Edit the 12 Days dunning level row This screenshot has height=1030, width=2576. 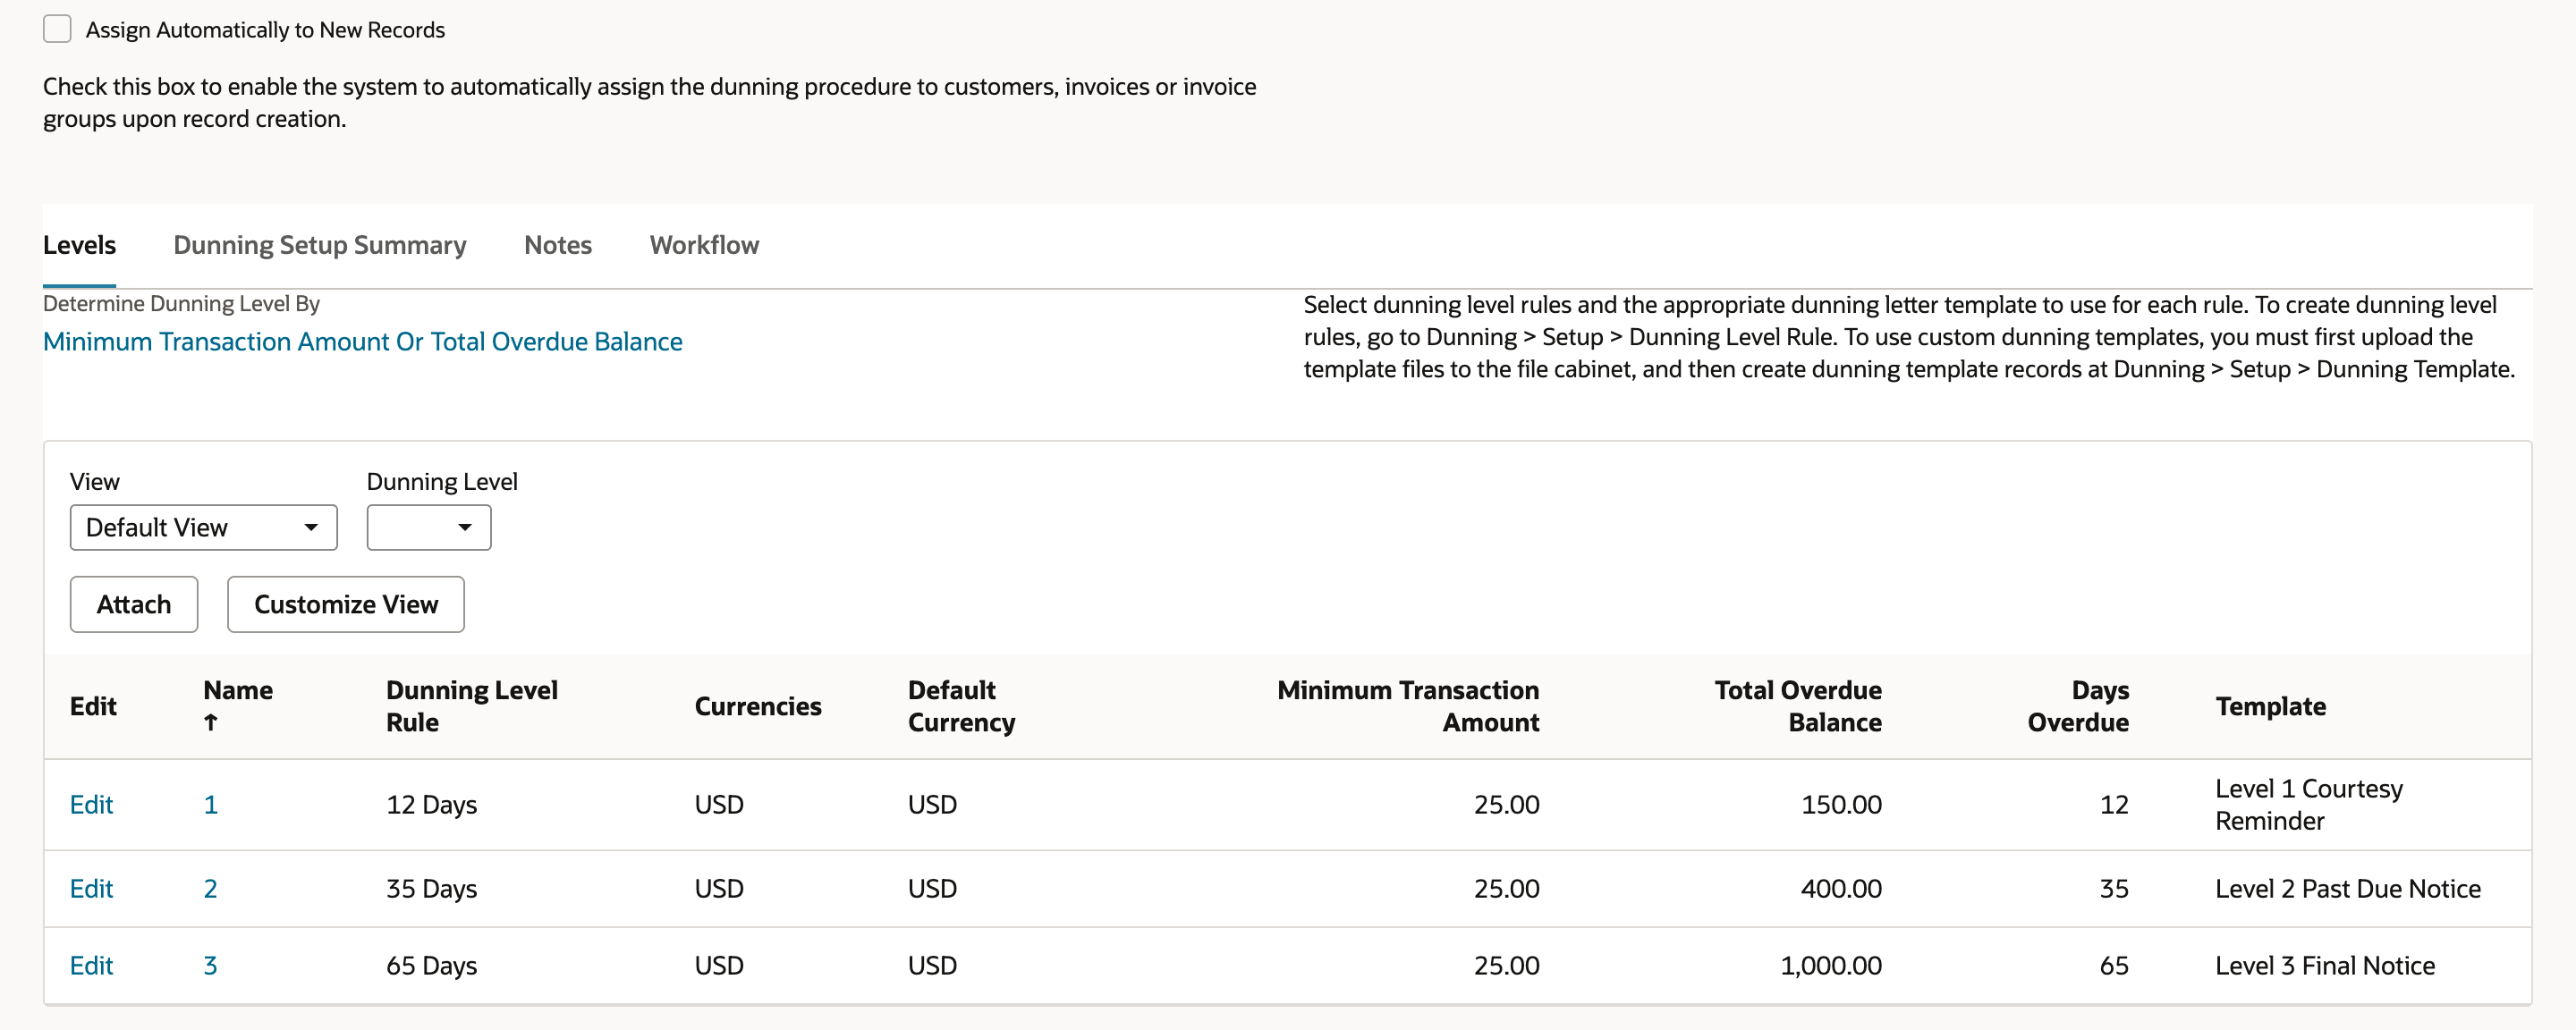click(x=91, y=804)
